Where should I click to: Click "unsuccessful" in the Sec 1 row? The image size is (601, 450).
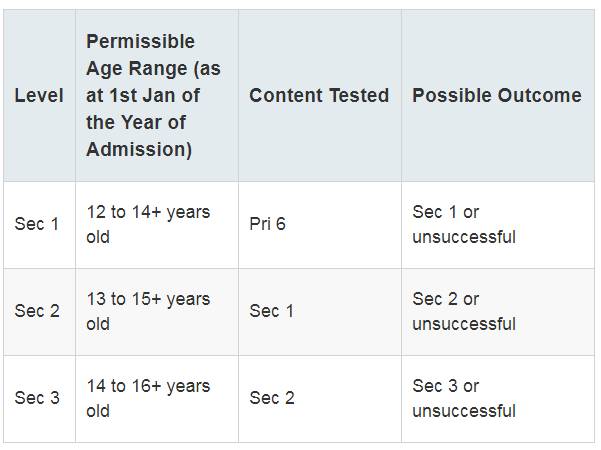pyautogui.click(x=464, y=237)
